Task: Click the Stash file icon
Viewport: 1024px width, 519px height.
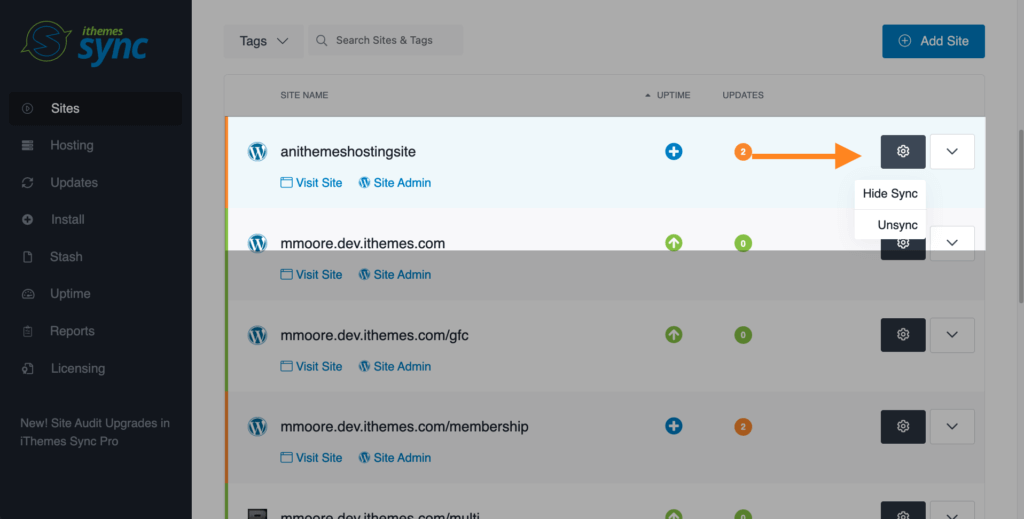Action: coord(27,257)
